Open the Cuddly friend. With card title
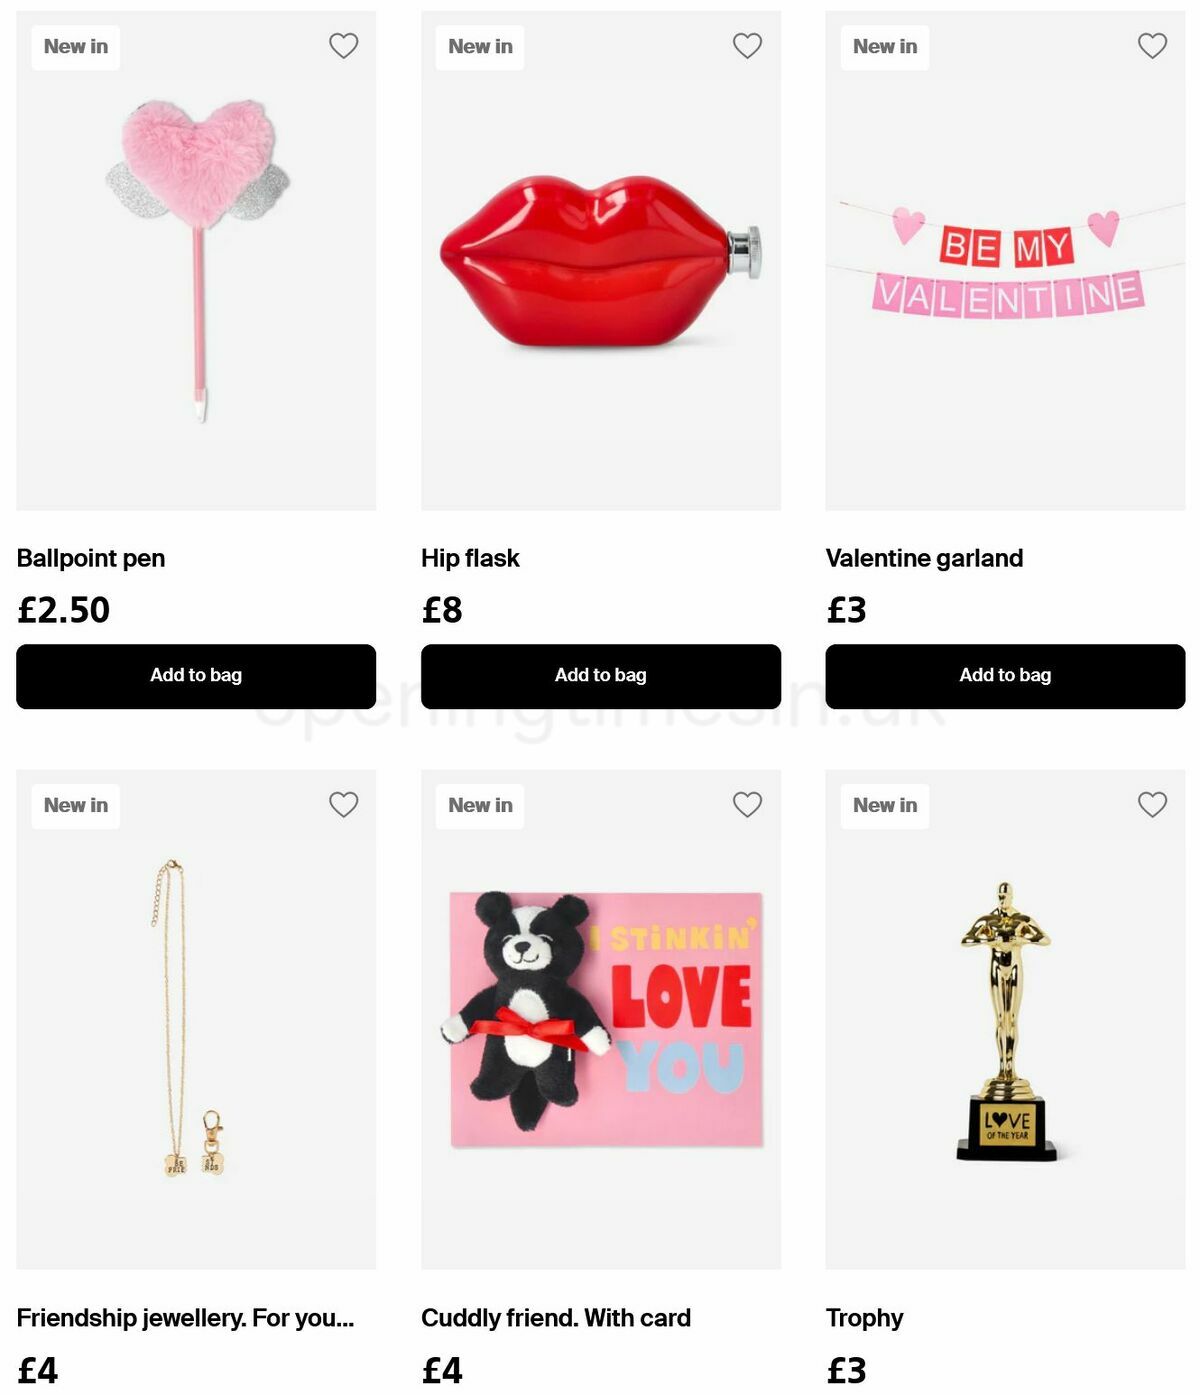This screenshot has height=1395, width=1200. [x=556, y=1318]
